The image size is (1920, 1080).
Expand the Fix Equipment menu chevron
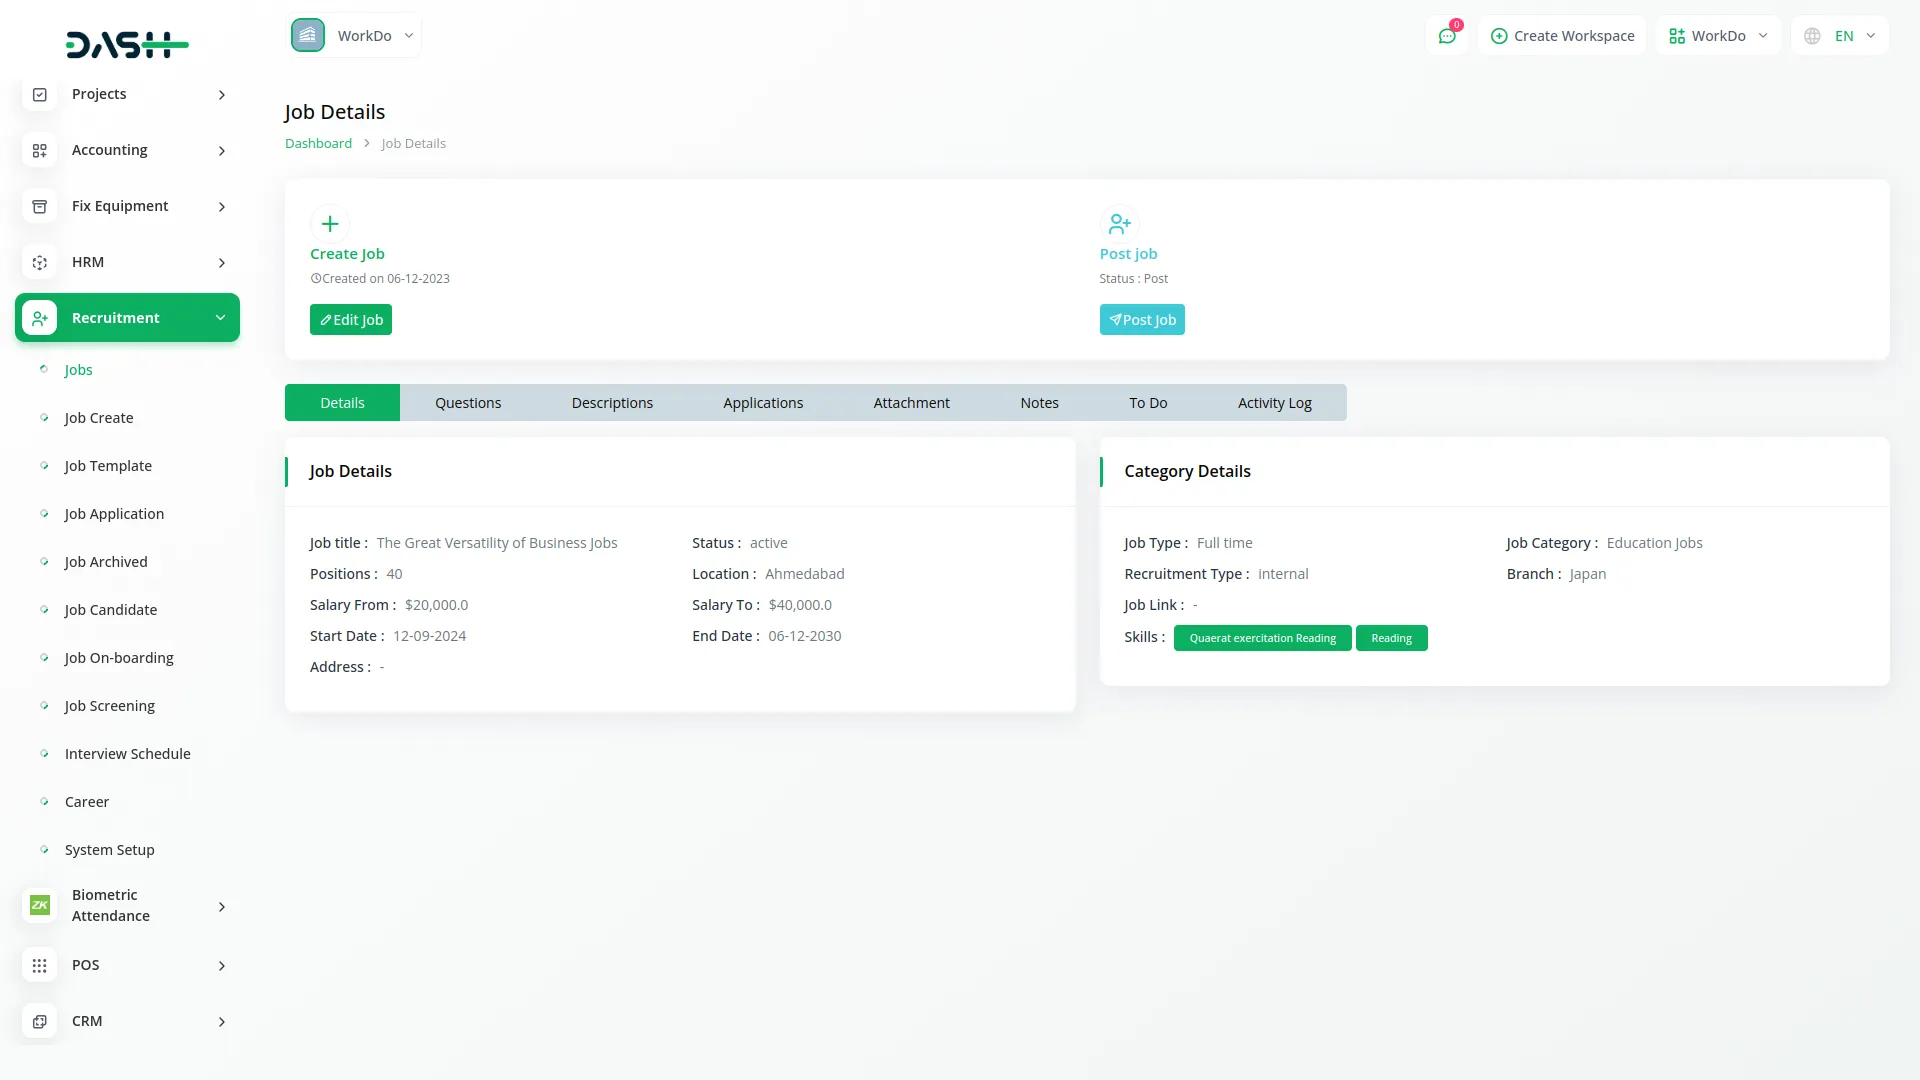222,207
